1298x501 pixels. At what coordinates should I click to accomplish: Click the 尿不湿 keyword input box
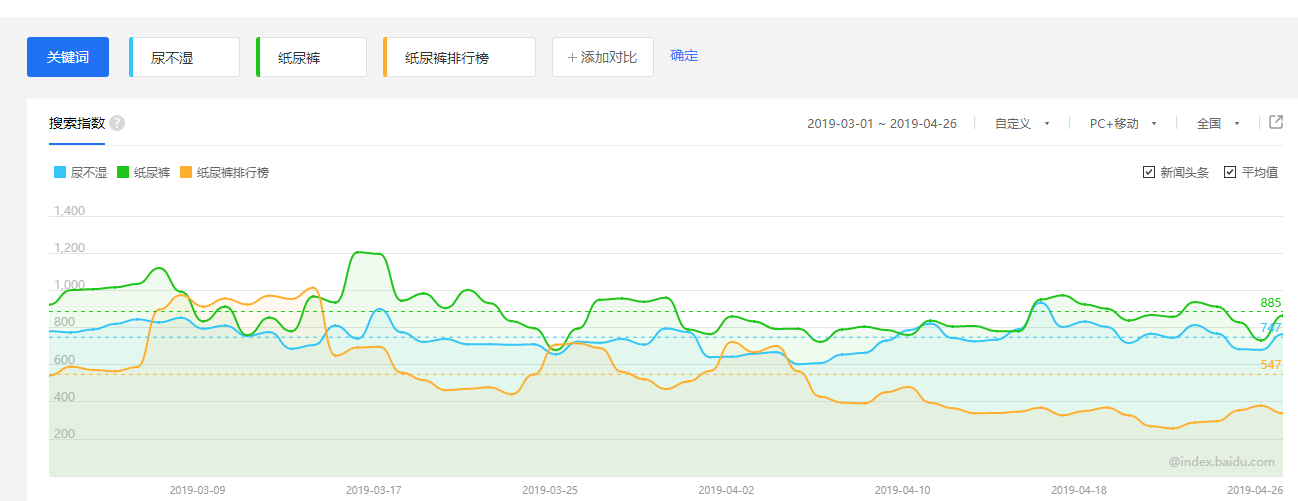coord(186,57)
